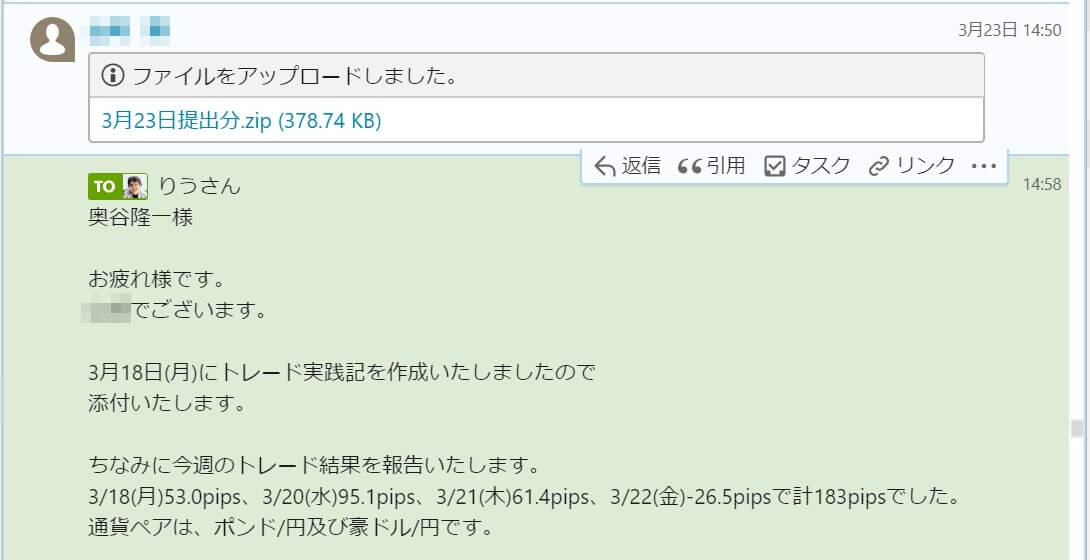Quote the message with 引用
This screenshot has width=1090, height=560.
(x=711, y=165)
